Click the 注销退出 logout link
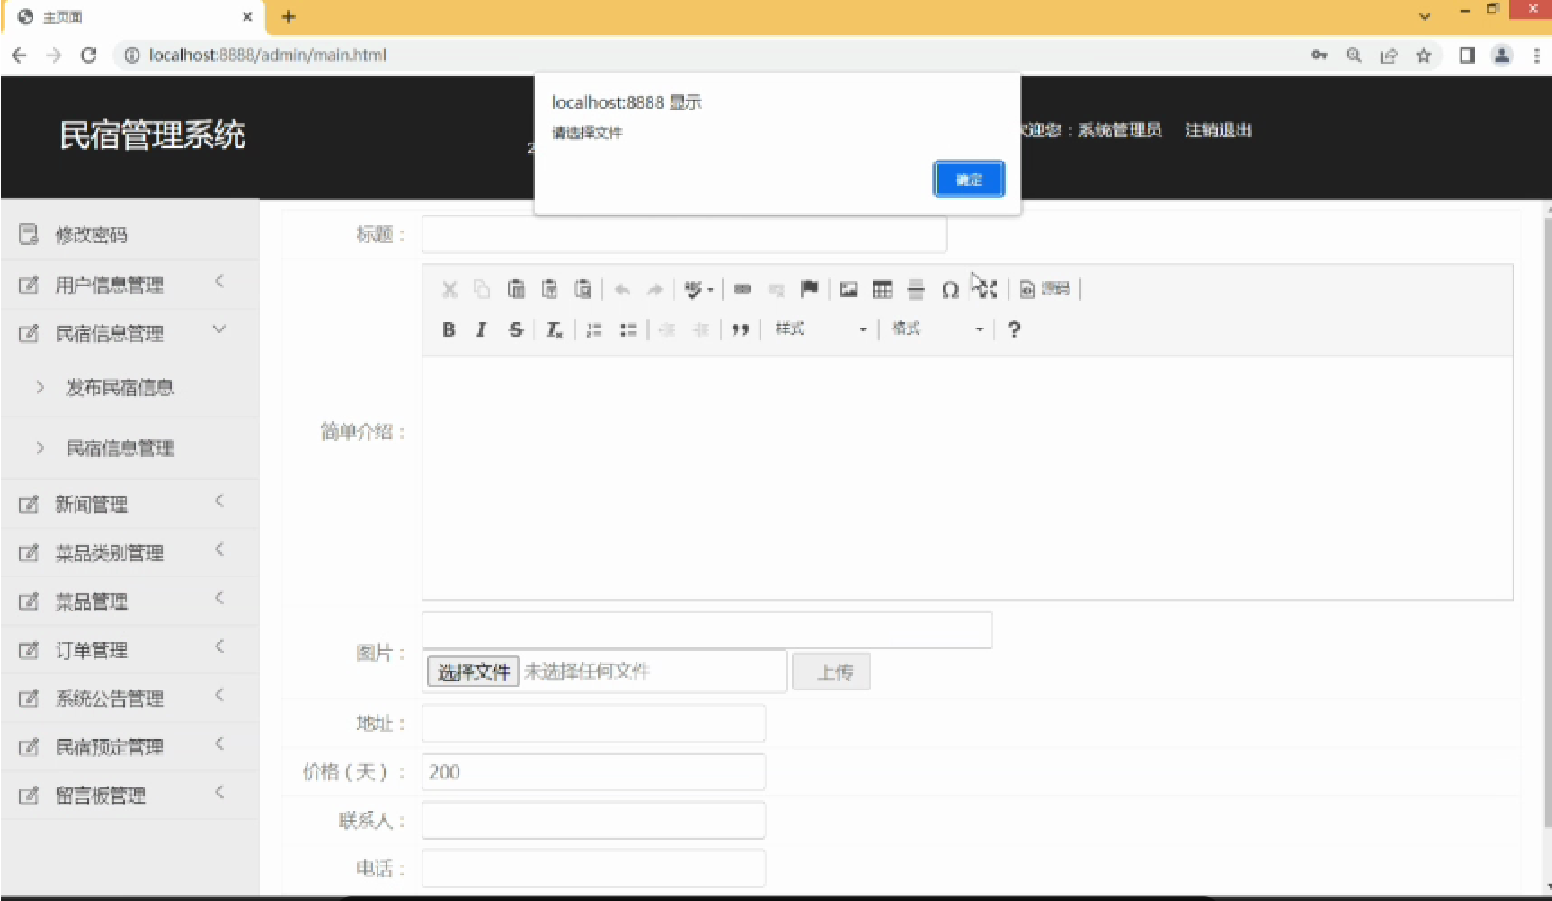This screenshot has height=901, width=1552. (x=1218, y=130)
